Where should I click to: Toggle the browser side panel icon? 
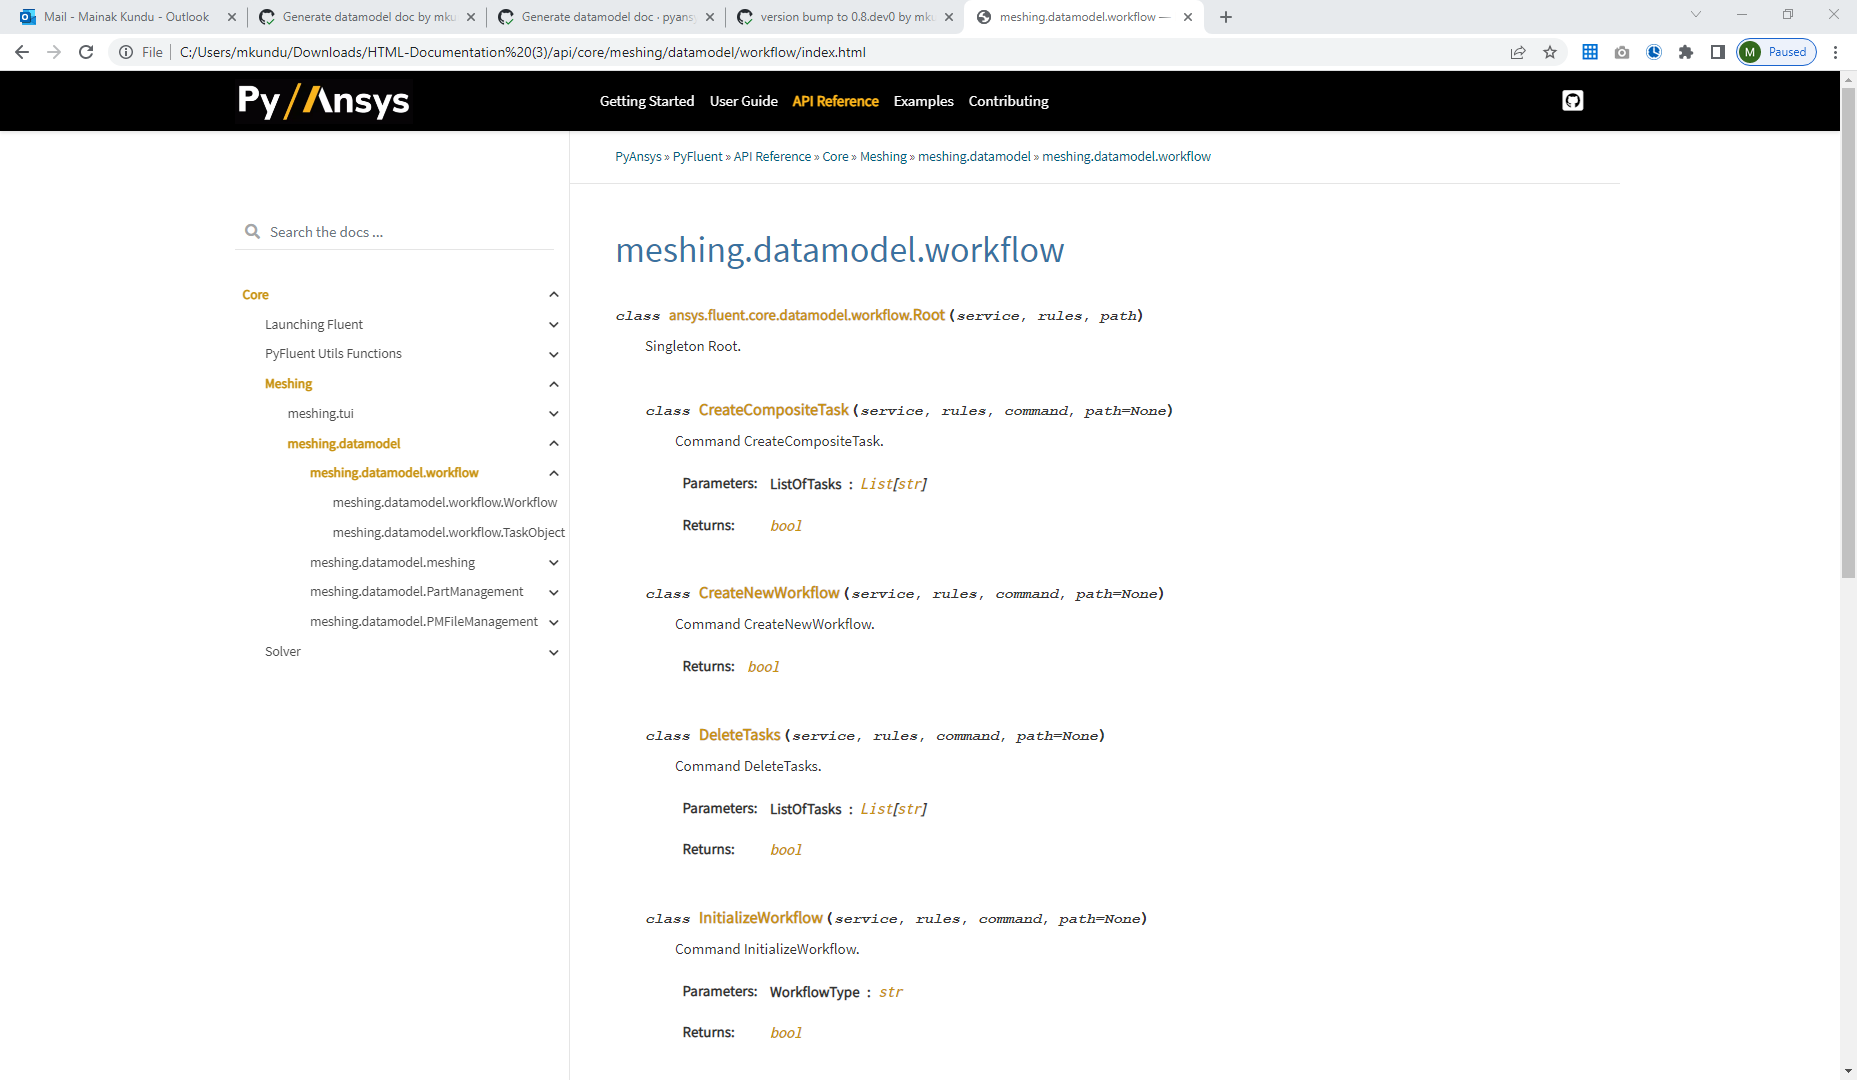click(1718, 52)
